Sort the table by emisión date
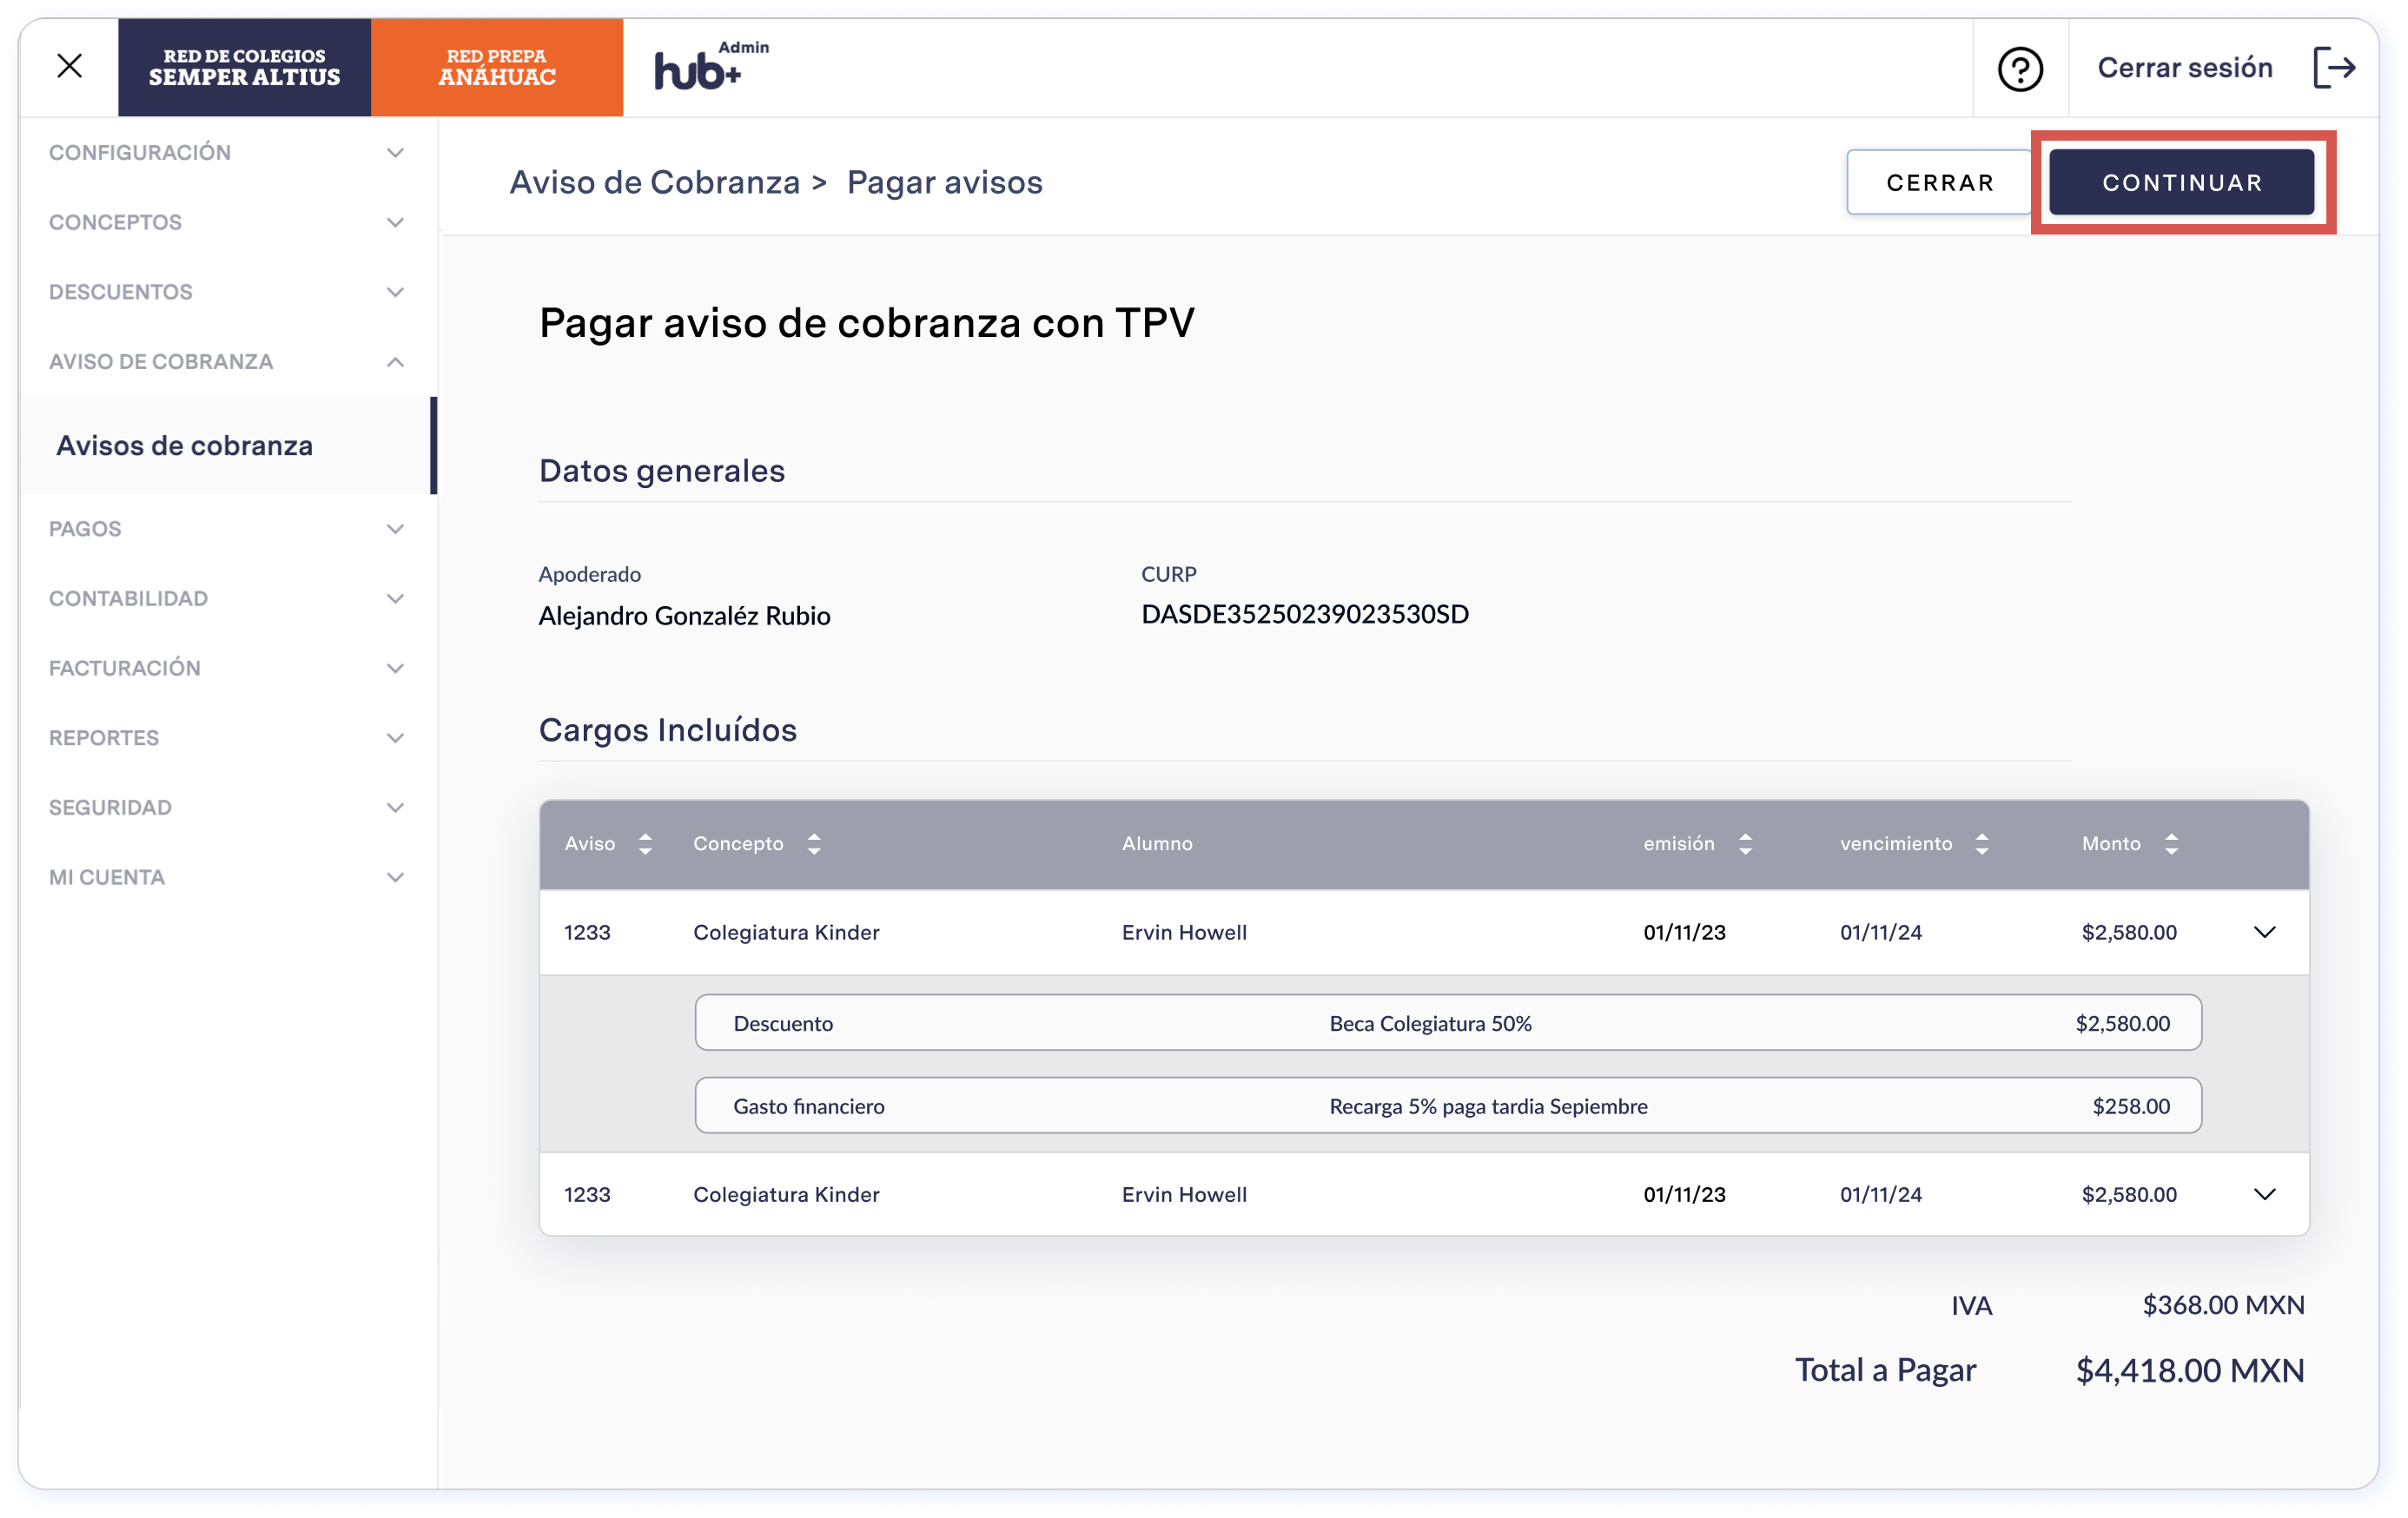Screen dimensions: 2408x1518 point(1745,844)
